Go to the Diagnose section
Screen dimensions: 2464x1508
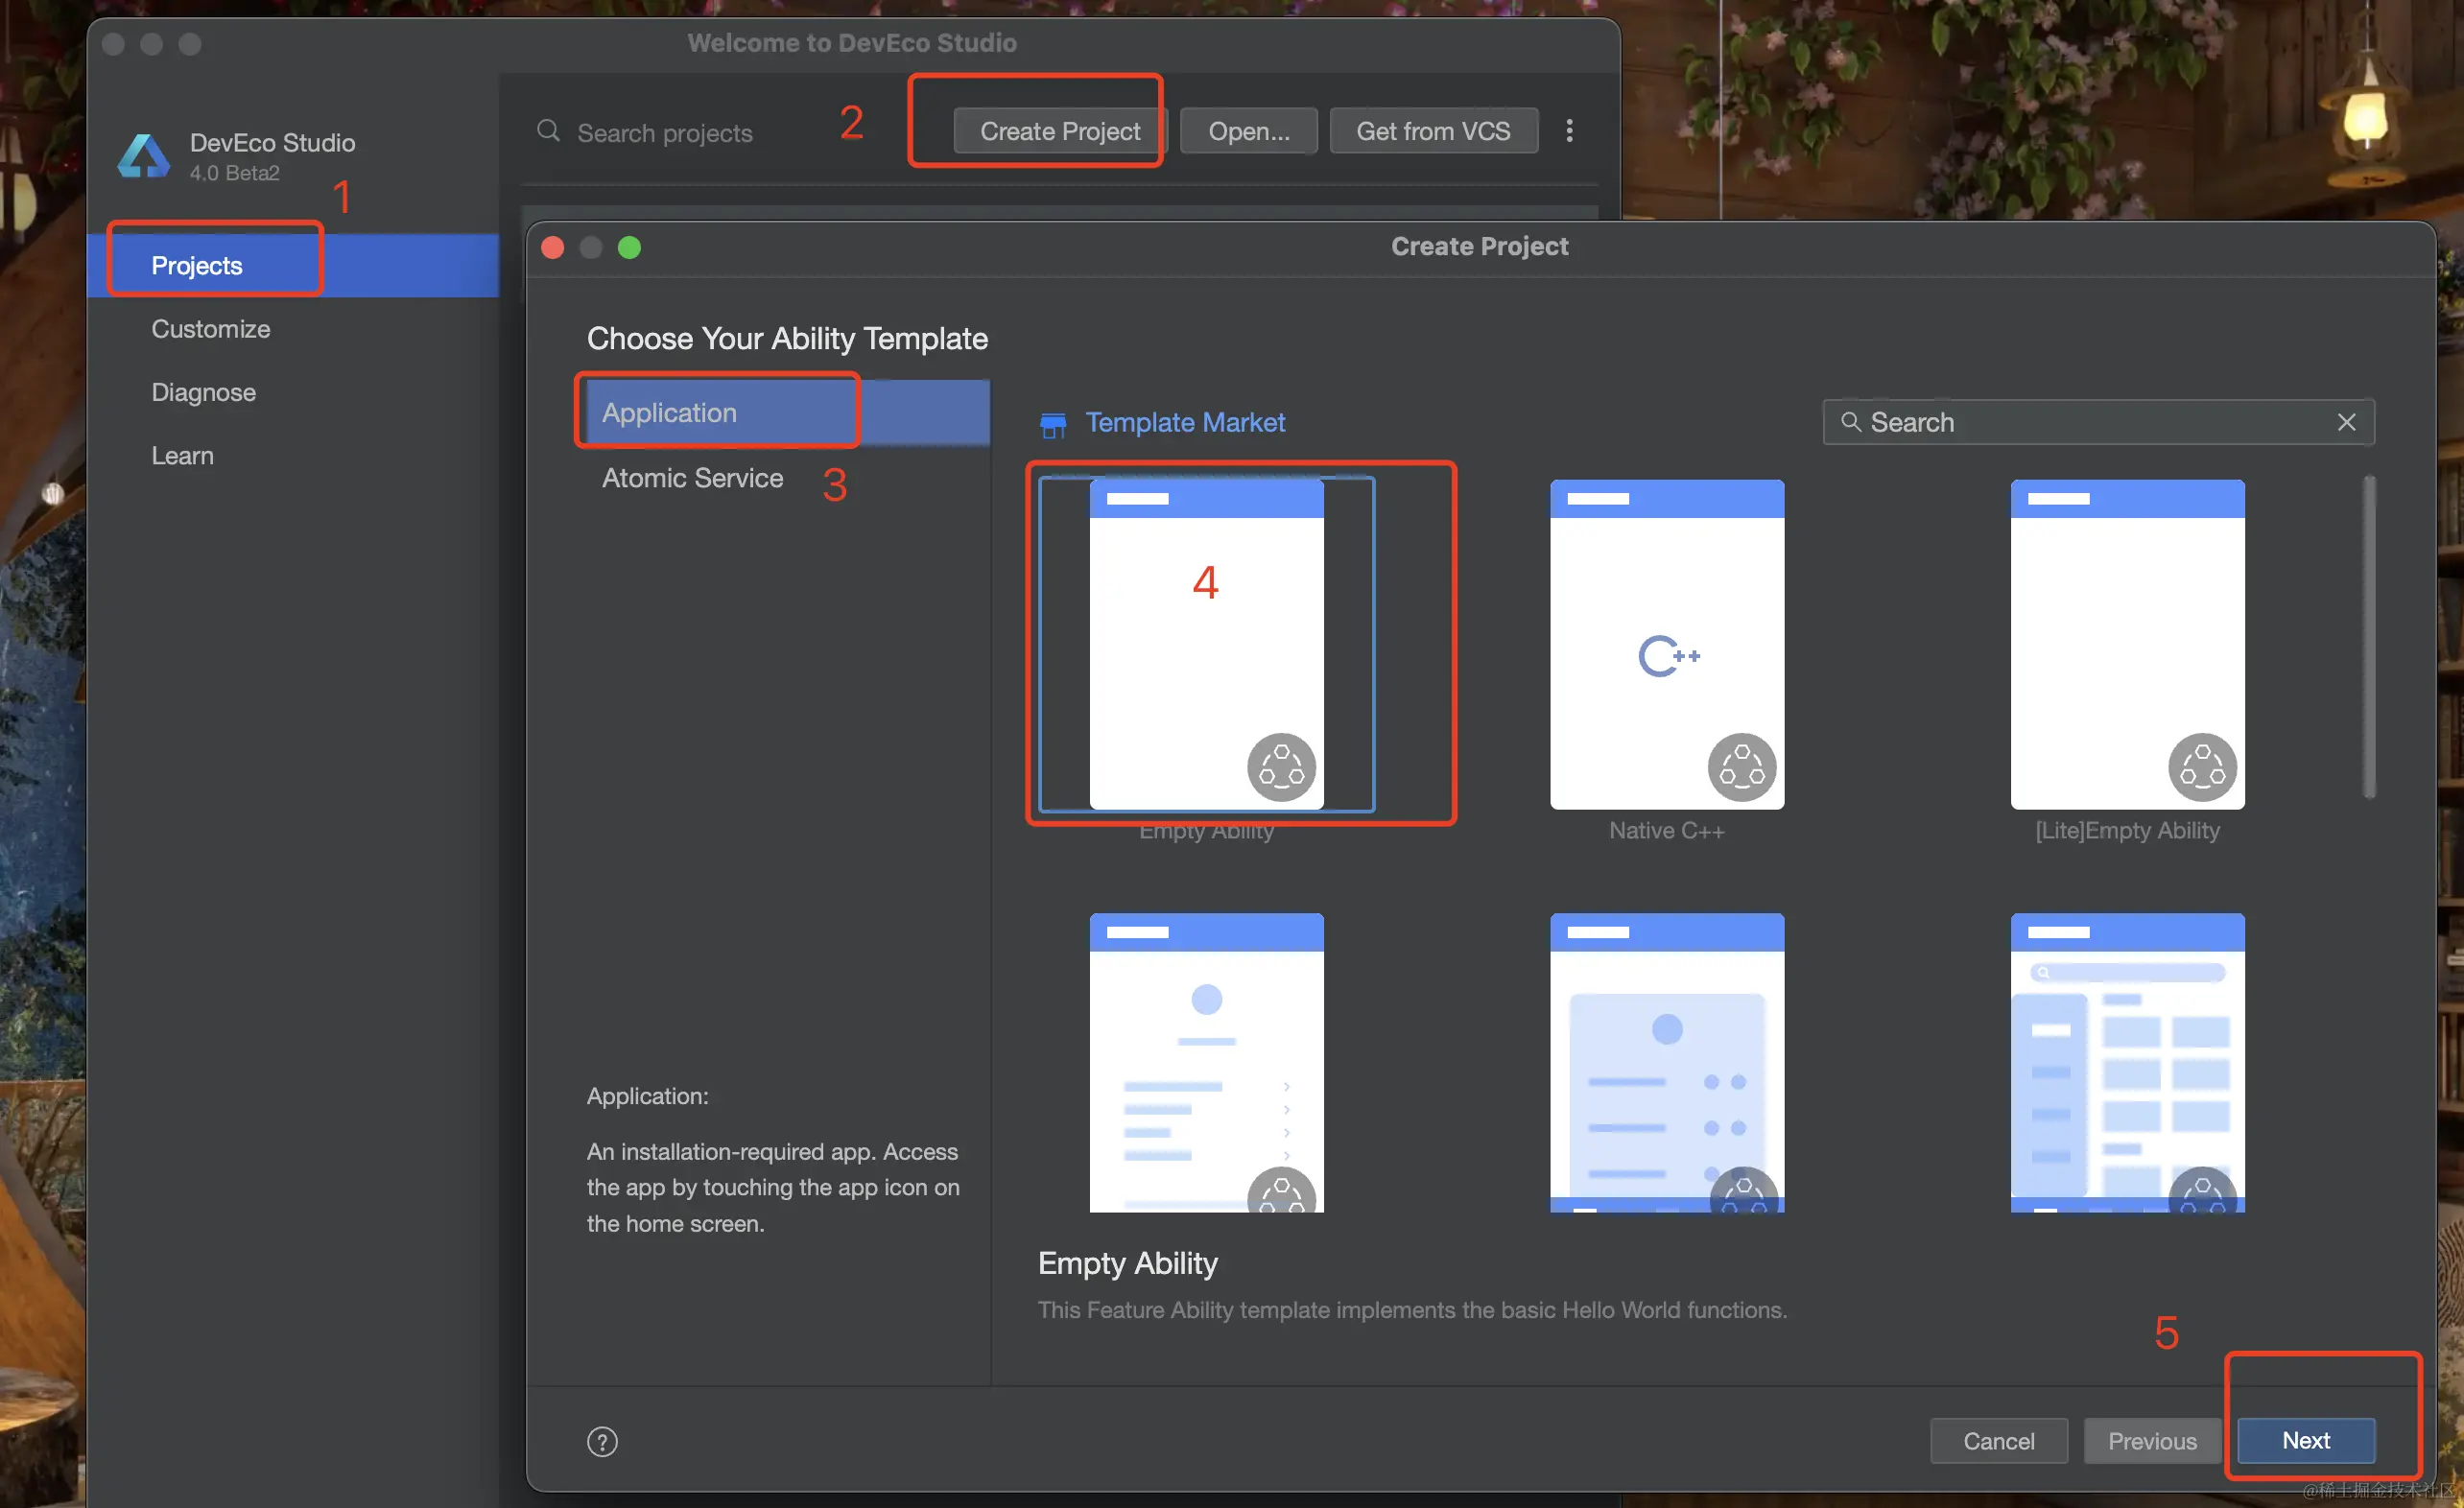tap(204, 392)
